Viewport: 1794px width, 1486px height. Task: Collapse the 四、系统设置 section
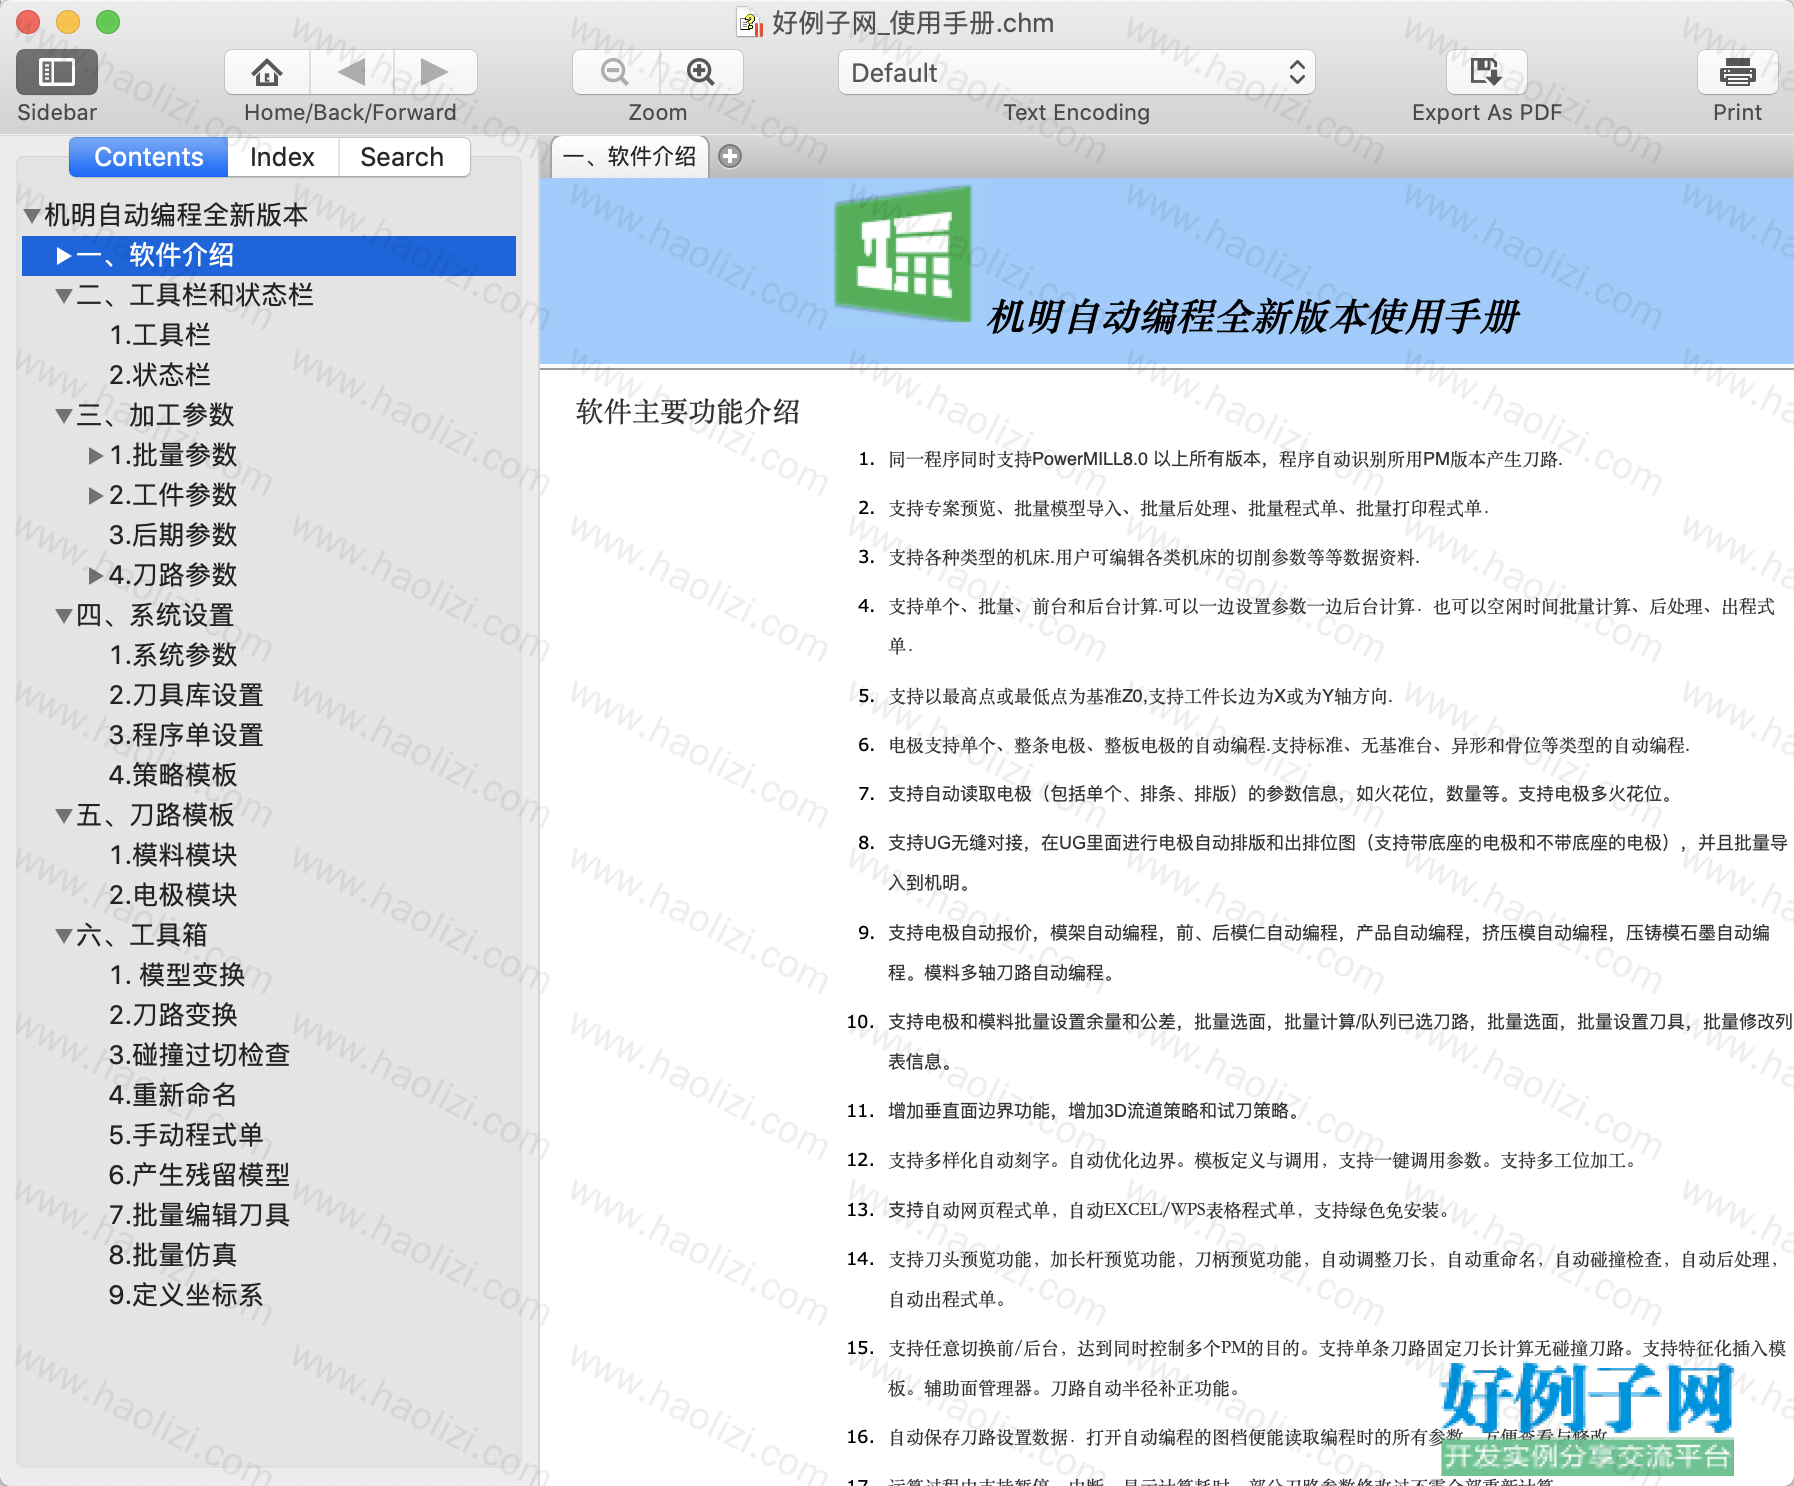point(64,616)
